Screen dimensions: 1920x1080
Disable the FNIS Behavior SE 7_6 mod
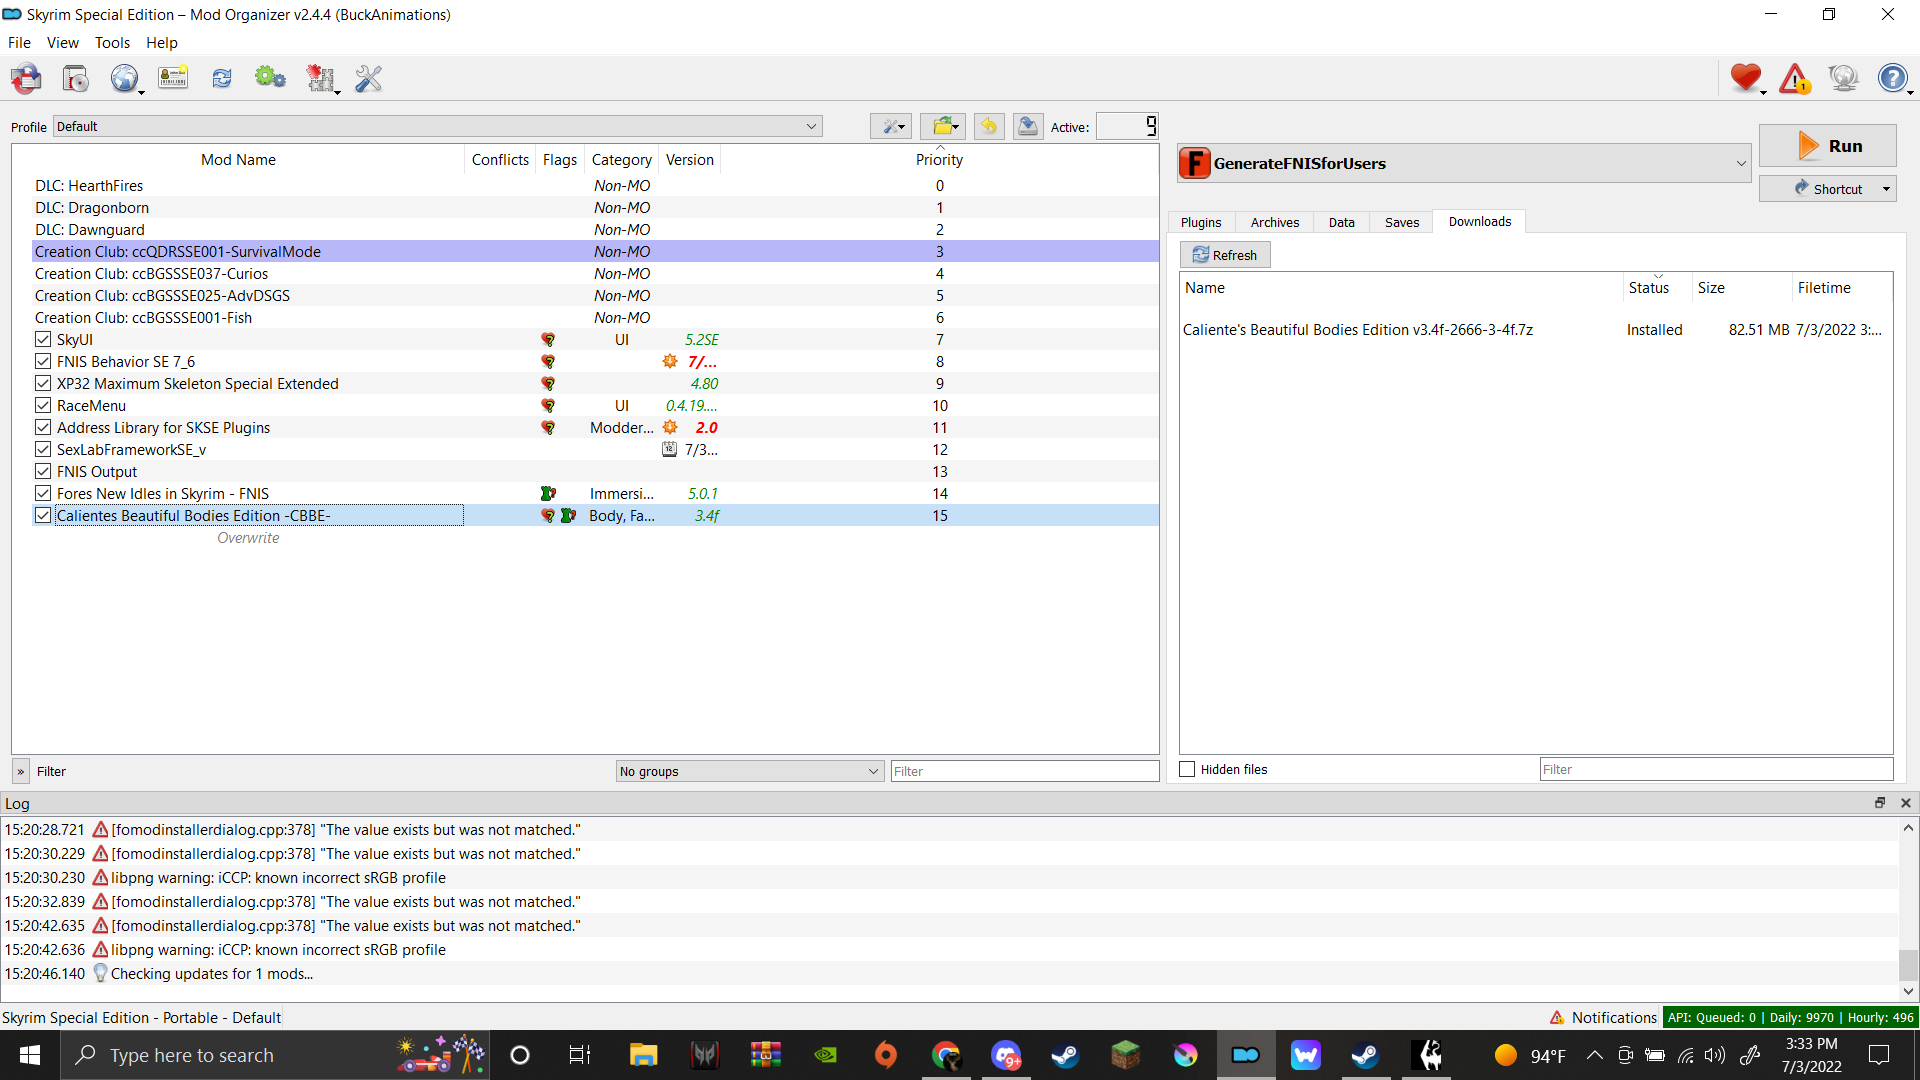coord(43,362)
